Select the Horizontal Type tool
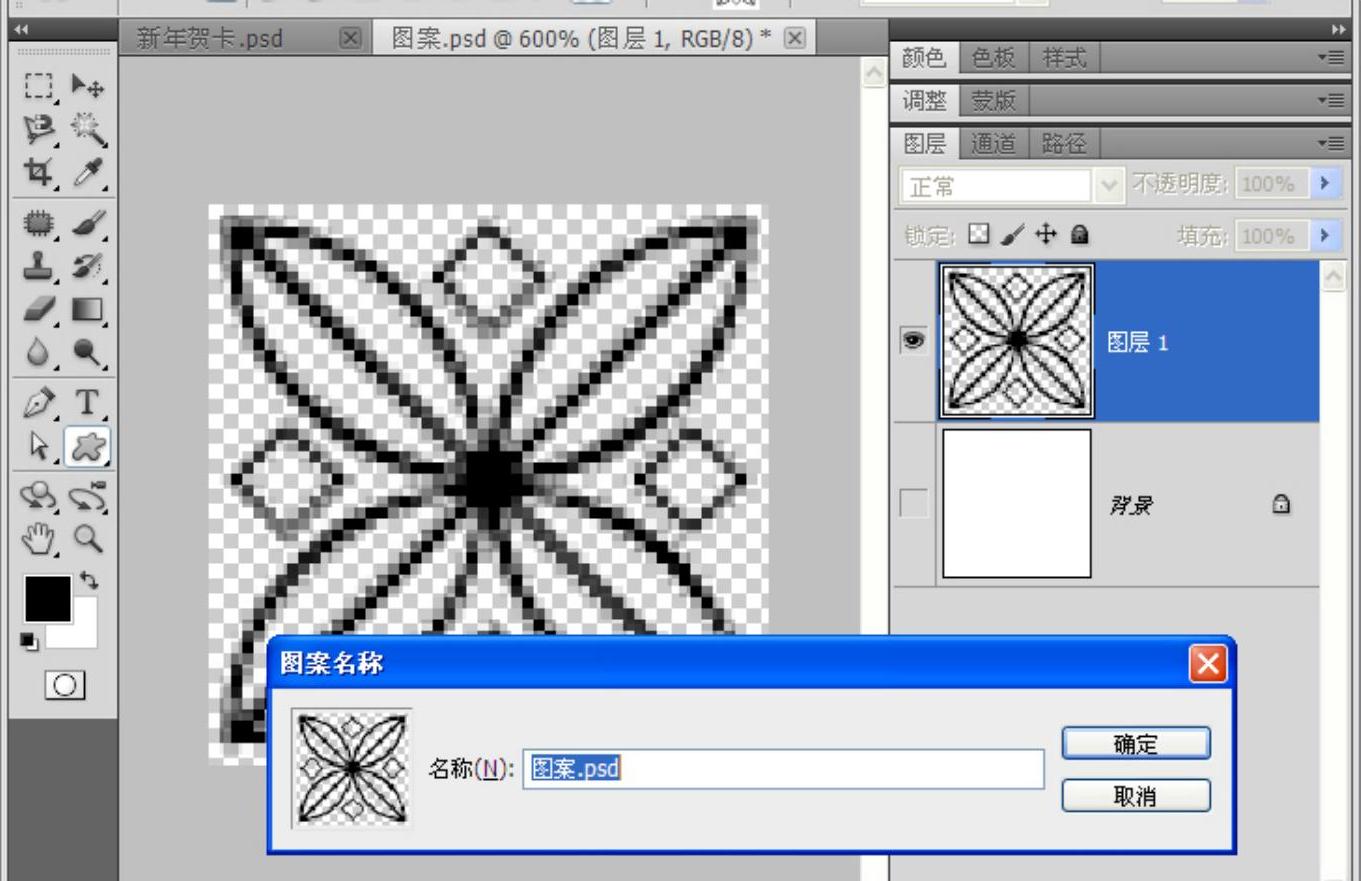Viewport: 1361px width, 881px height. [x=88, y=404]
